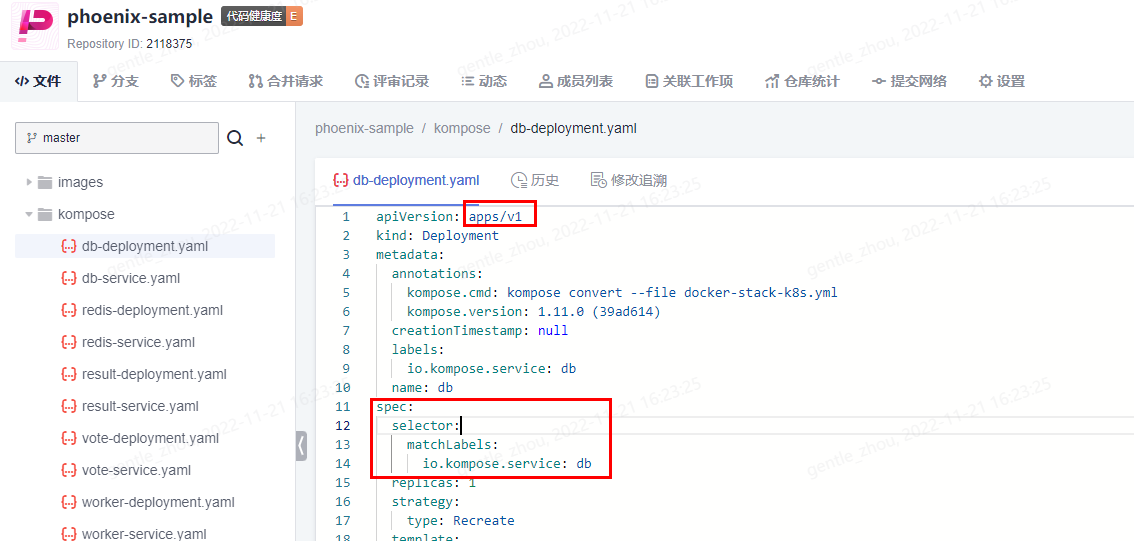Image resolution: width=1134 pixels, height=541 pixels.
Task: Go to kompose in breadcrumb
Action: coord(462,128)
